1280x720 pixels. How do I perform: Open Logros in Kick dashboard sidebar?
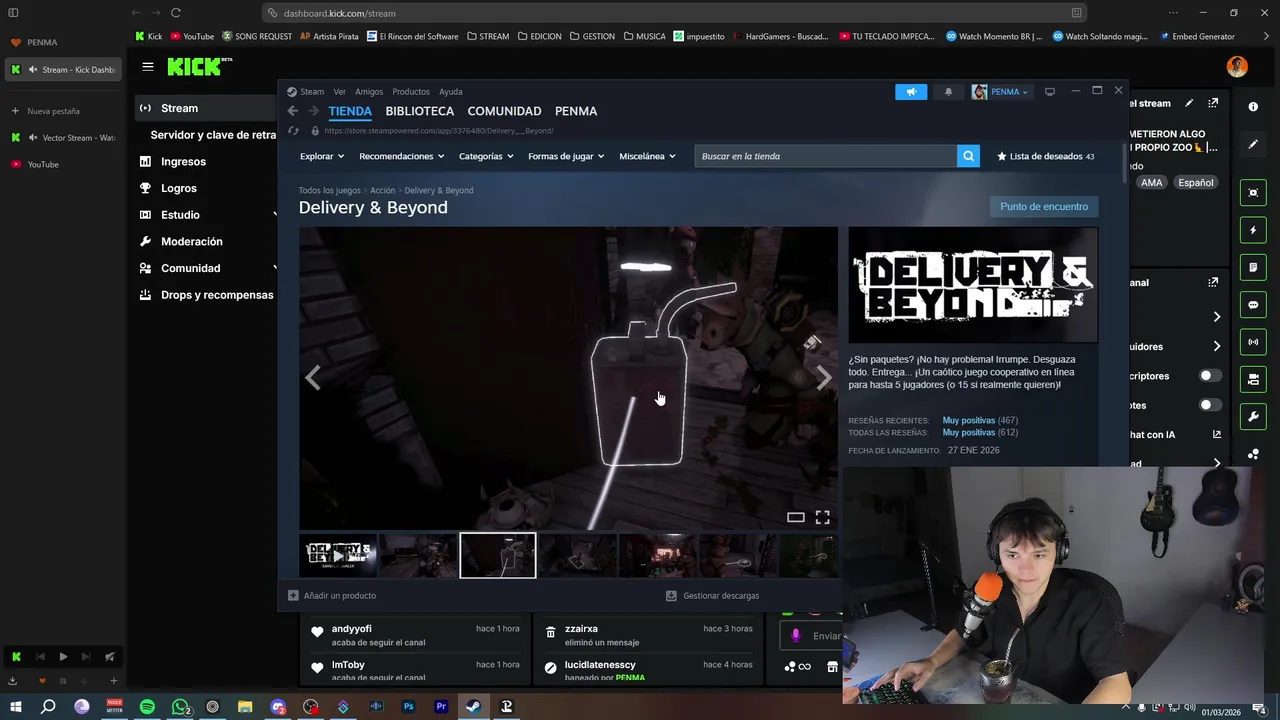click(x=179, y=188)
